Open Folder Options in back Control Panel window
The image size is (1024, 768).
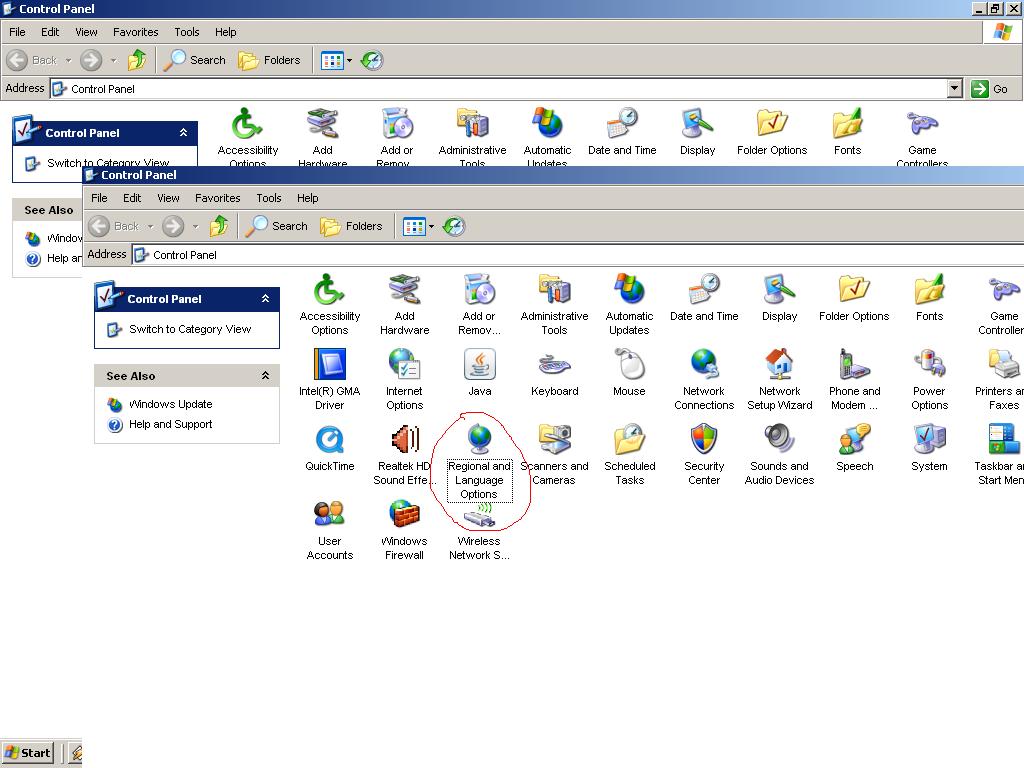pos(772,133)
